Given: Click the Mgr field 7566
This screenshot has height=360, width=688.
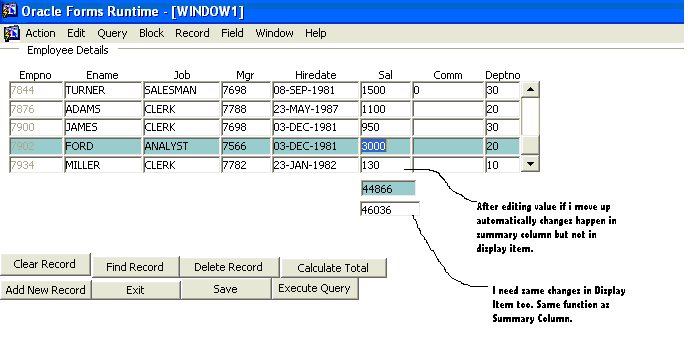Looking at the screenshot, I should [246, 146].
